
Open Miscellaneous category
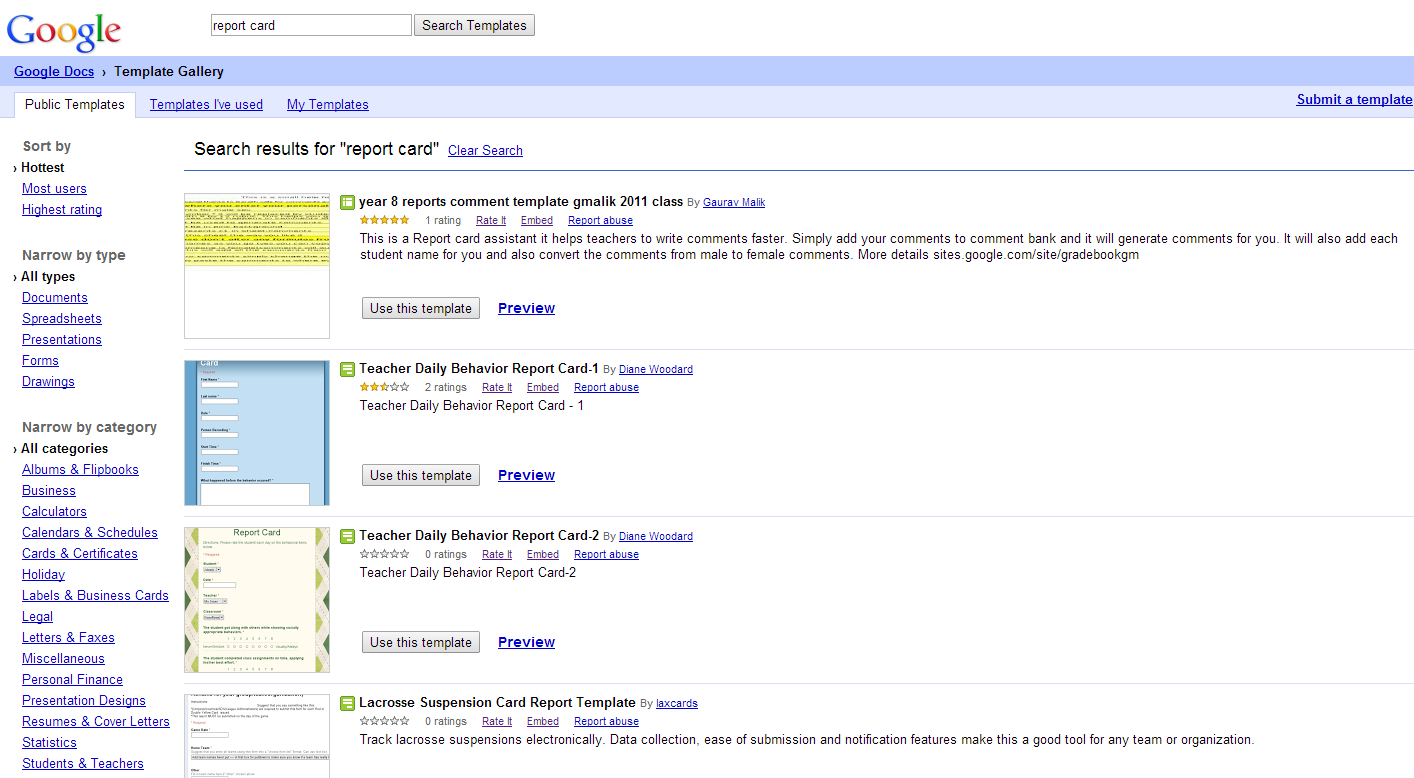63,658
